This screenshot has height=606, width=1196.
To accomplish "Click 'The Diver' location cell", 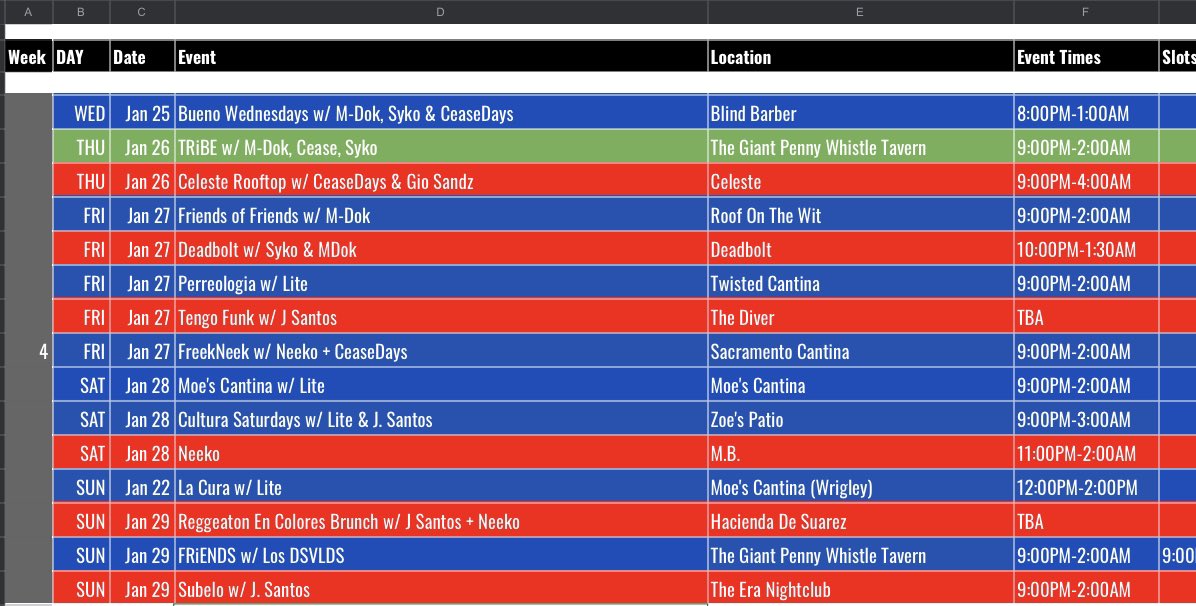I will (x=860, y=317).
